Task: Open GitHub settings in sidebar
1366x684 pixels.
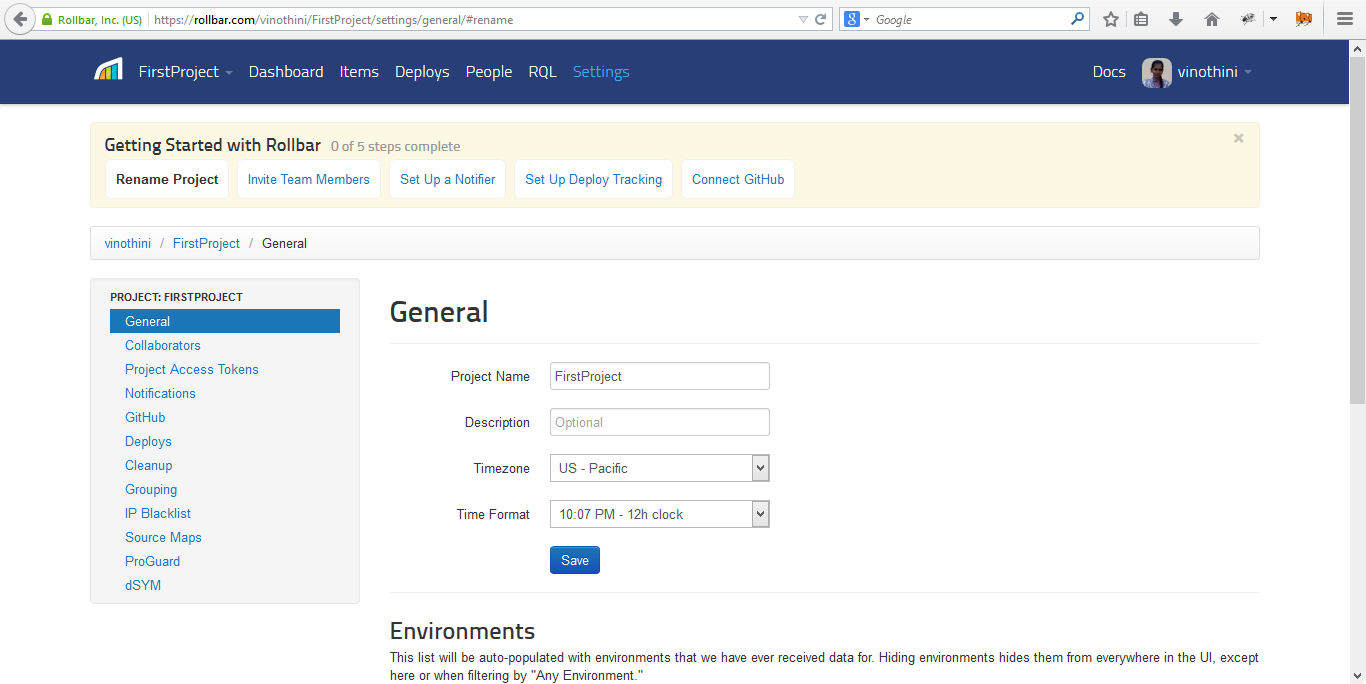Action: (x=145, y=417)
